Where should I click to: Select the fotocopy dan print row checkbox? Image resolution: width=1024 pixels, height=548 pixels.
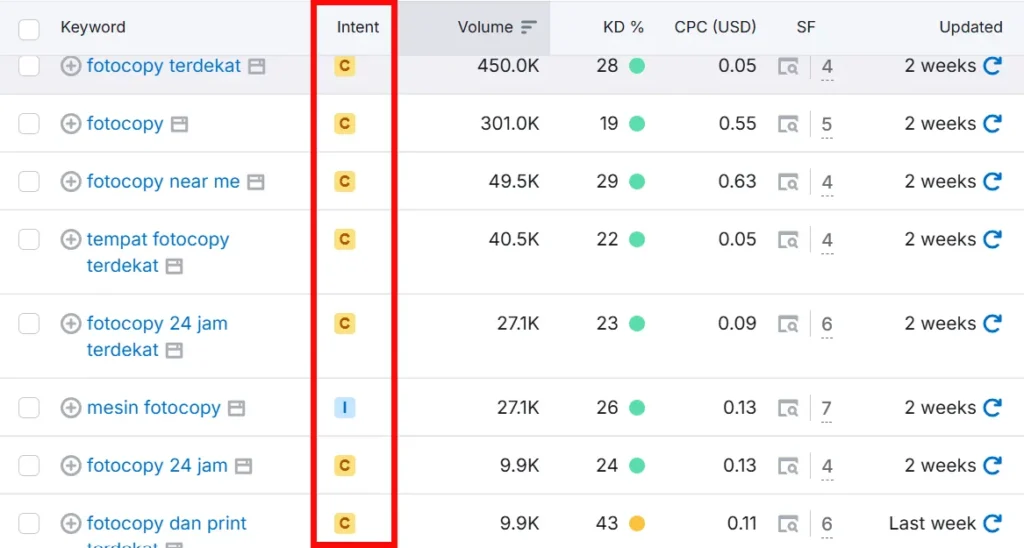pos(29,523)
